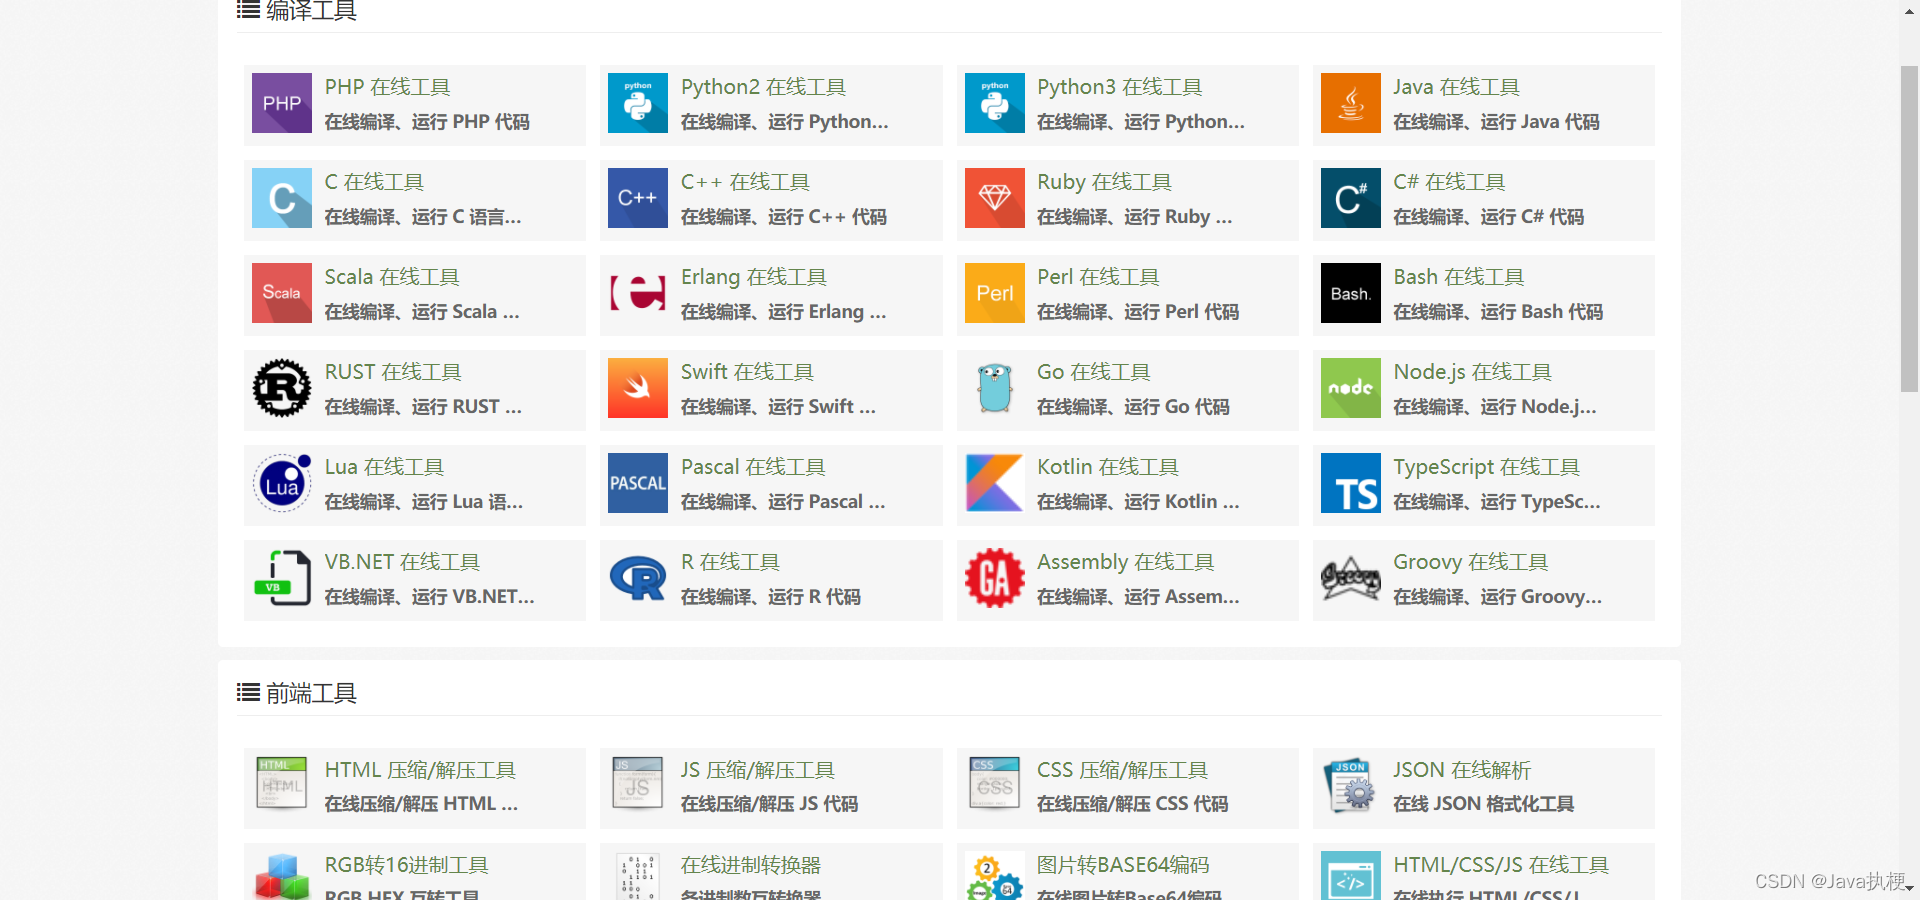The width and height of the screenshot is (1920, 900).
Task: Click the light blue C language icon
Action: point(282,198)
